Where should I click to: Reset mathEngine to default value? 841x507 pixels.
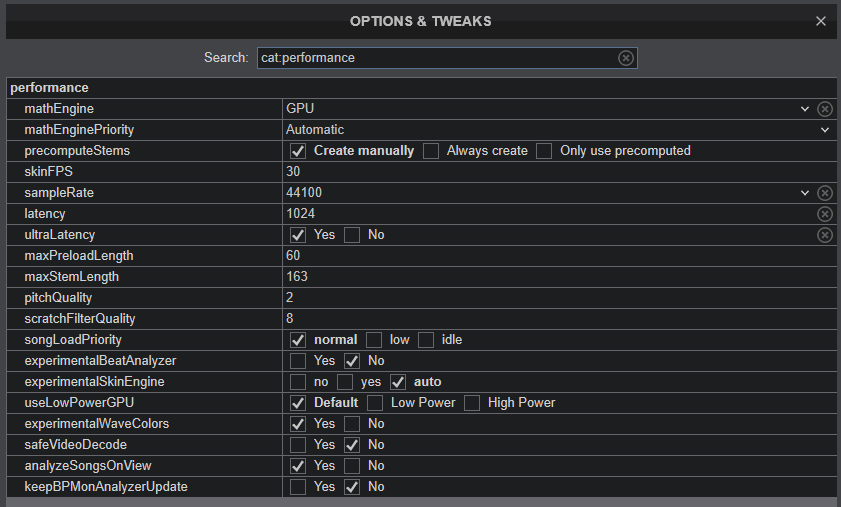click(x=825, y=109)
